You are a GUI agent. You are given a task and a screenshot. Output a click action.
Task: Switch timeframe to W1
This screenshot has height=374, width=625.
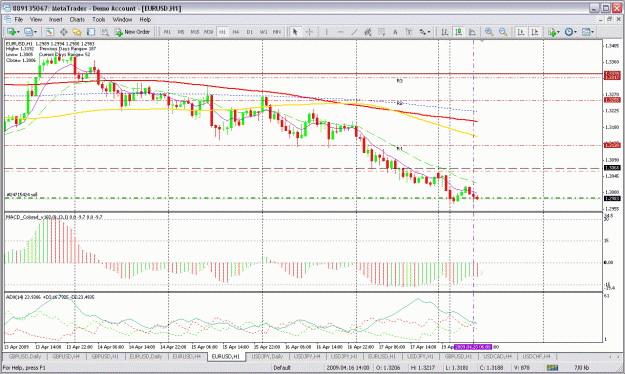263,32
